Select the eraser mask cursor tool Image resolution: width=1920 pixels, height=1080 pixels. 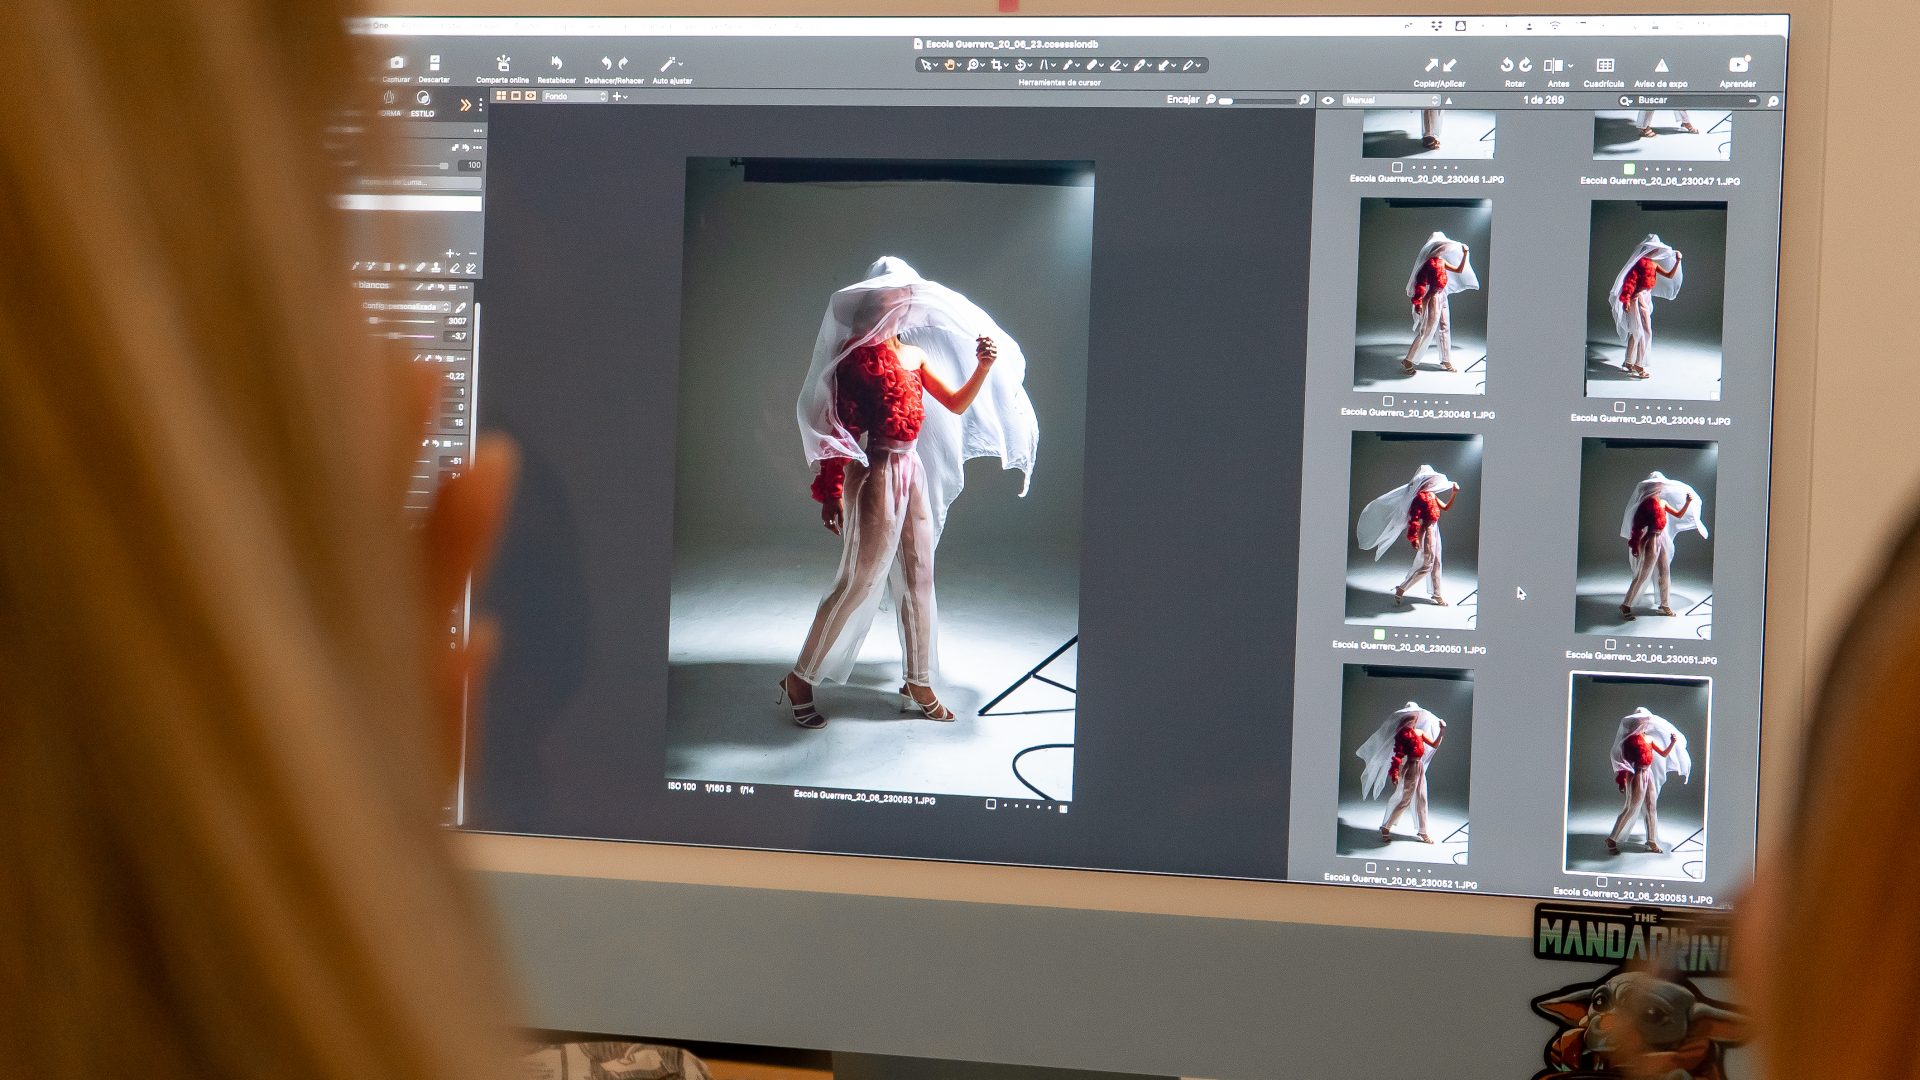coord(1116,65)
